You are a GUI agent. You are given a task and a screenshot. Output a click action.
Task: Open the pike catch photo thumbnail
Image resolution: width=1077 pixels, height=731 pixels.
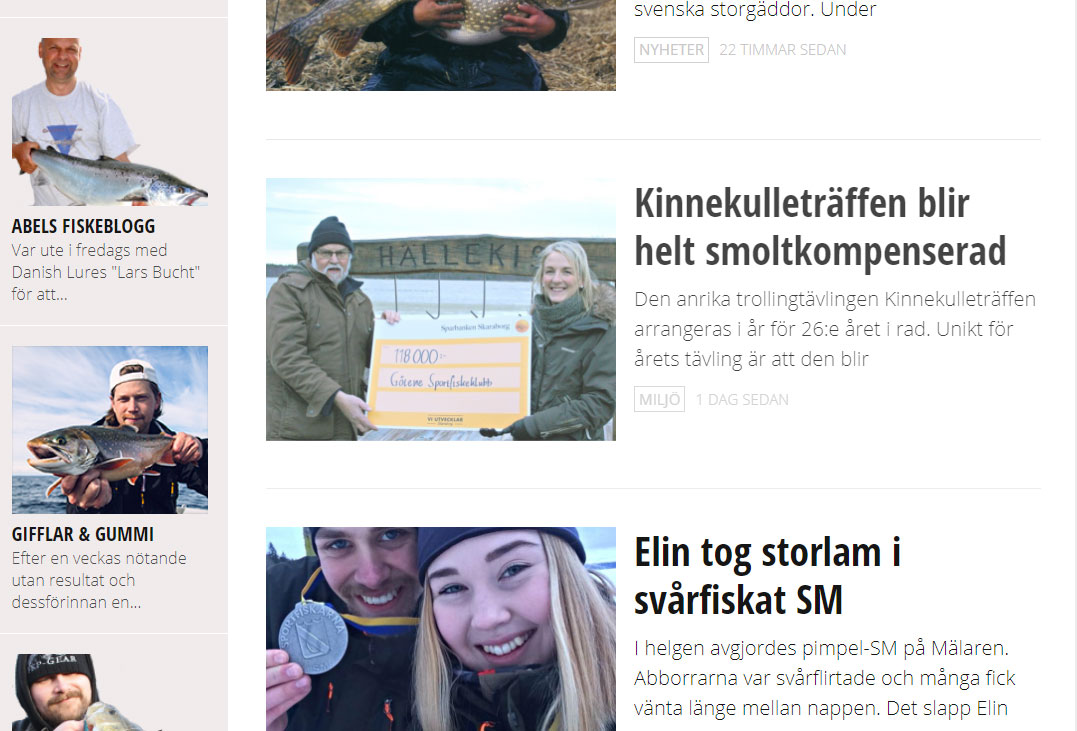pos(441,45)
